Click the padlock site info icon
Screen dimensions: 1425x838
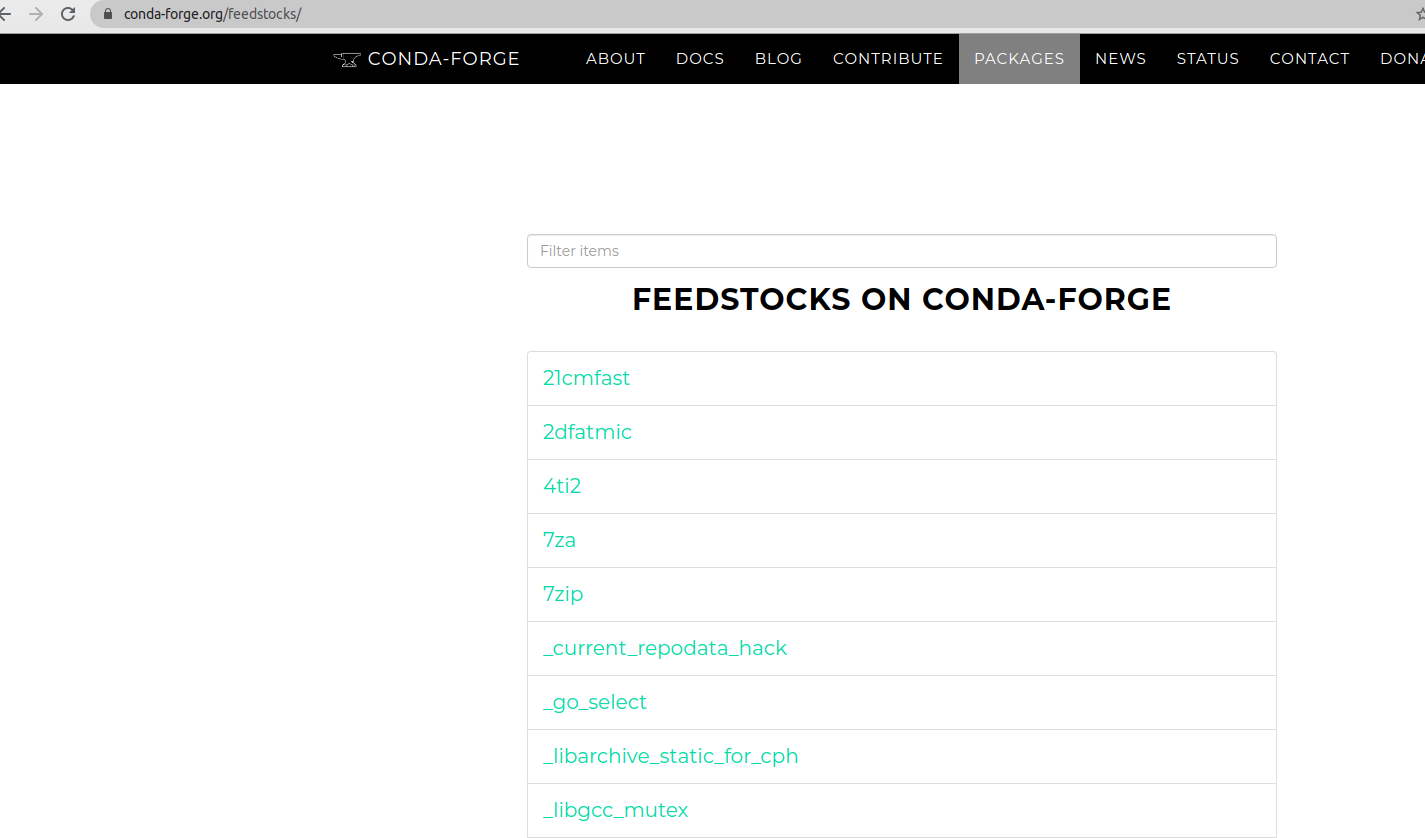(109, 14)
